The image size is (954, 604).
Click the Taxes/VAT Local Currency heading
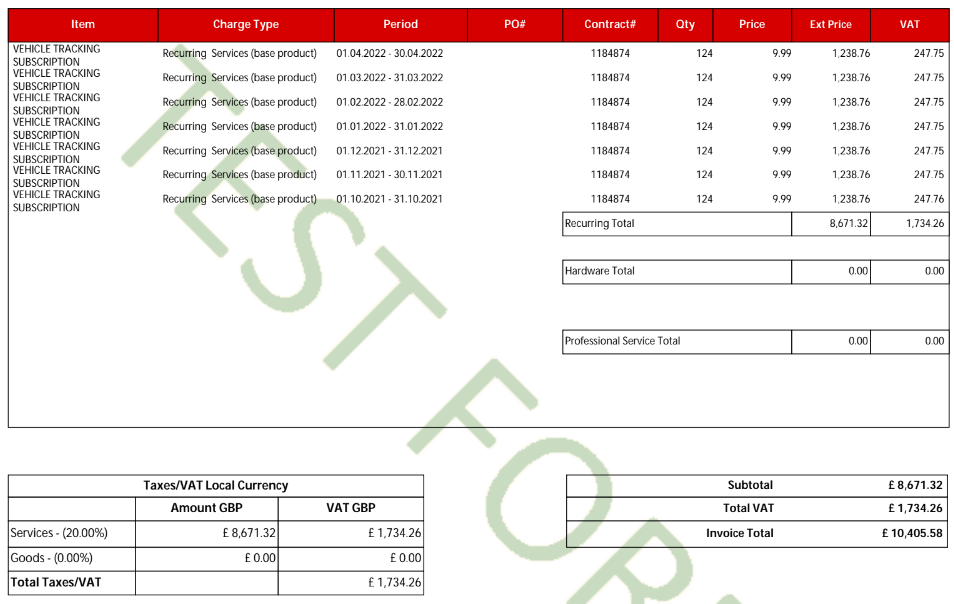click(x=215, y=485)
